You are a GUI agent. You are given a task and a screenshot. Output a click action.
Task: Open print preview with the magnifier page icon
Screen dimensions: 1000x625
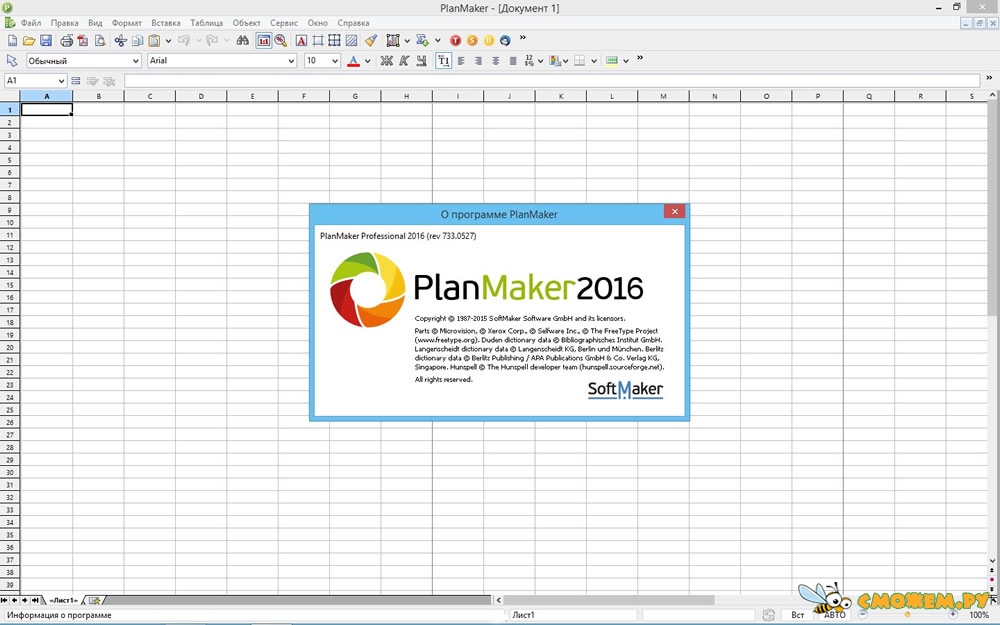pos(100,40)
